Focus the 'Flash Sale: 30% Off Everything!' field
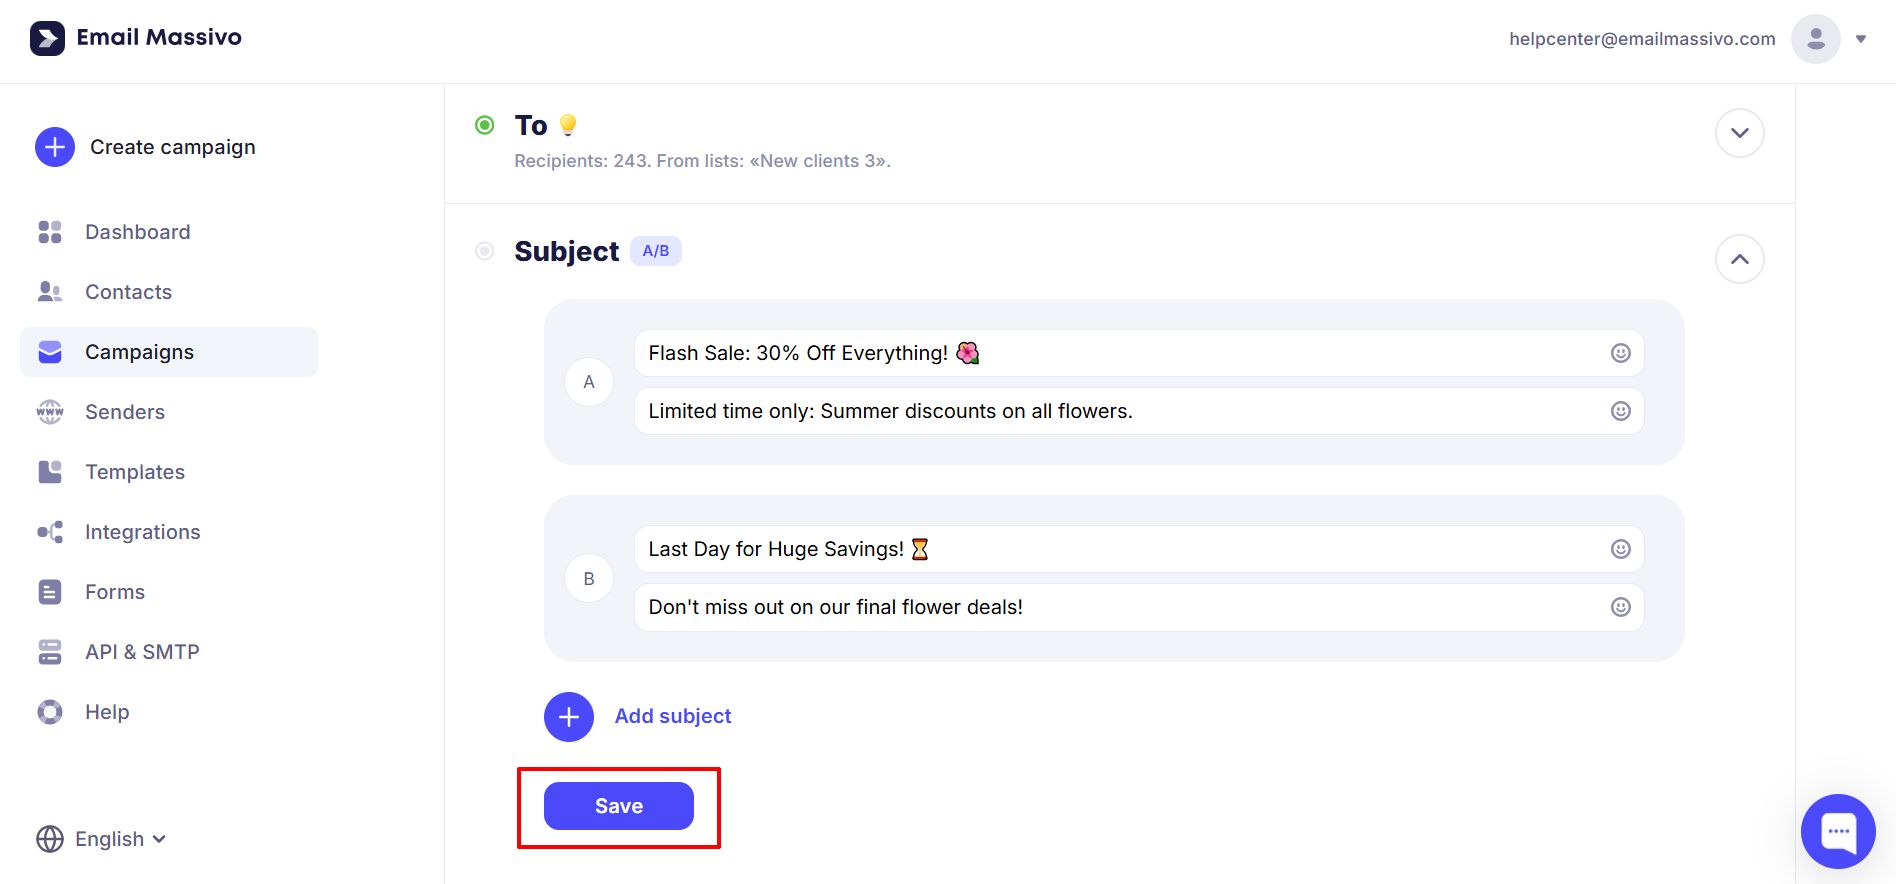The height and width of the screenshot is (884, 1896). coord(1100,353)
